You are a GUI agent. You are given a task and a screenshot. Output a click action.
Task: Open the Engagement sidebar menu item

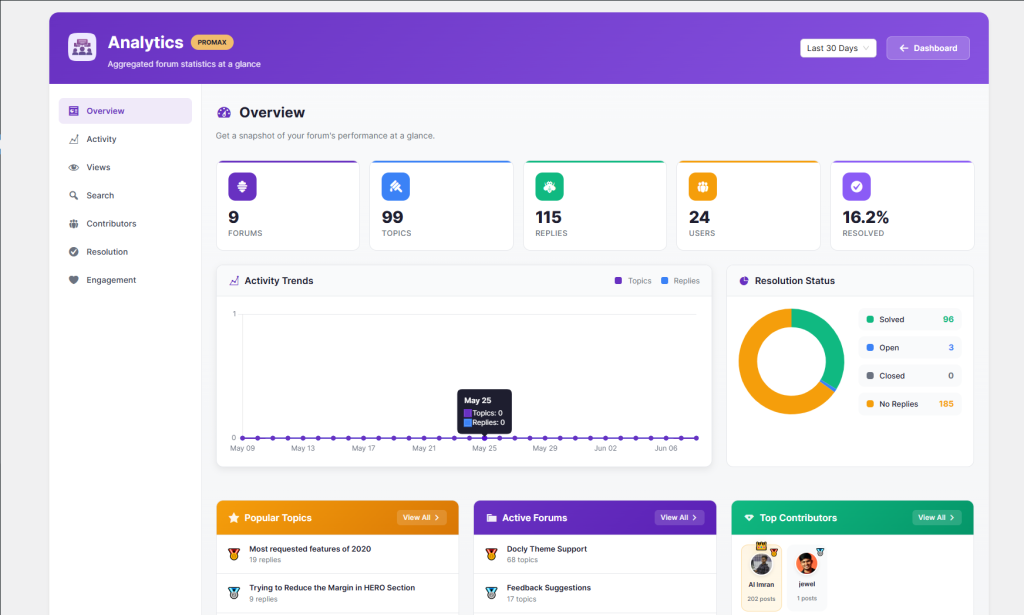point(125,280)
